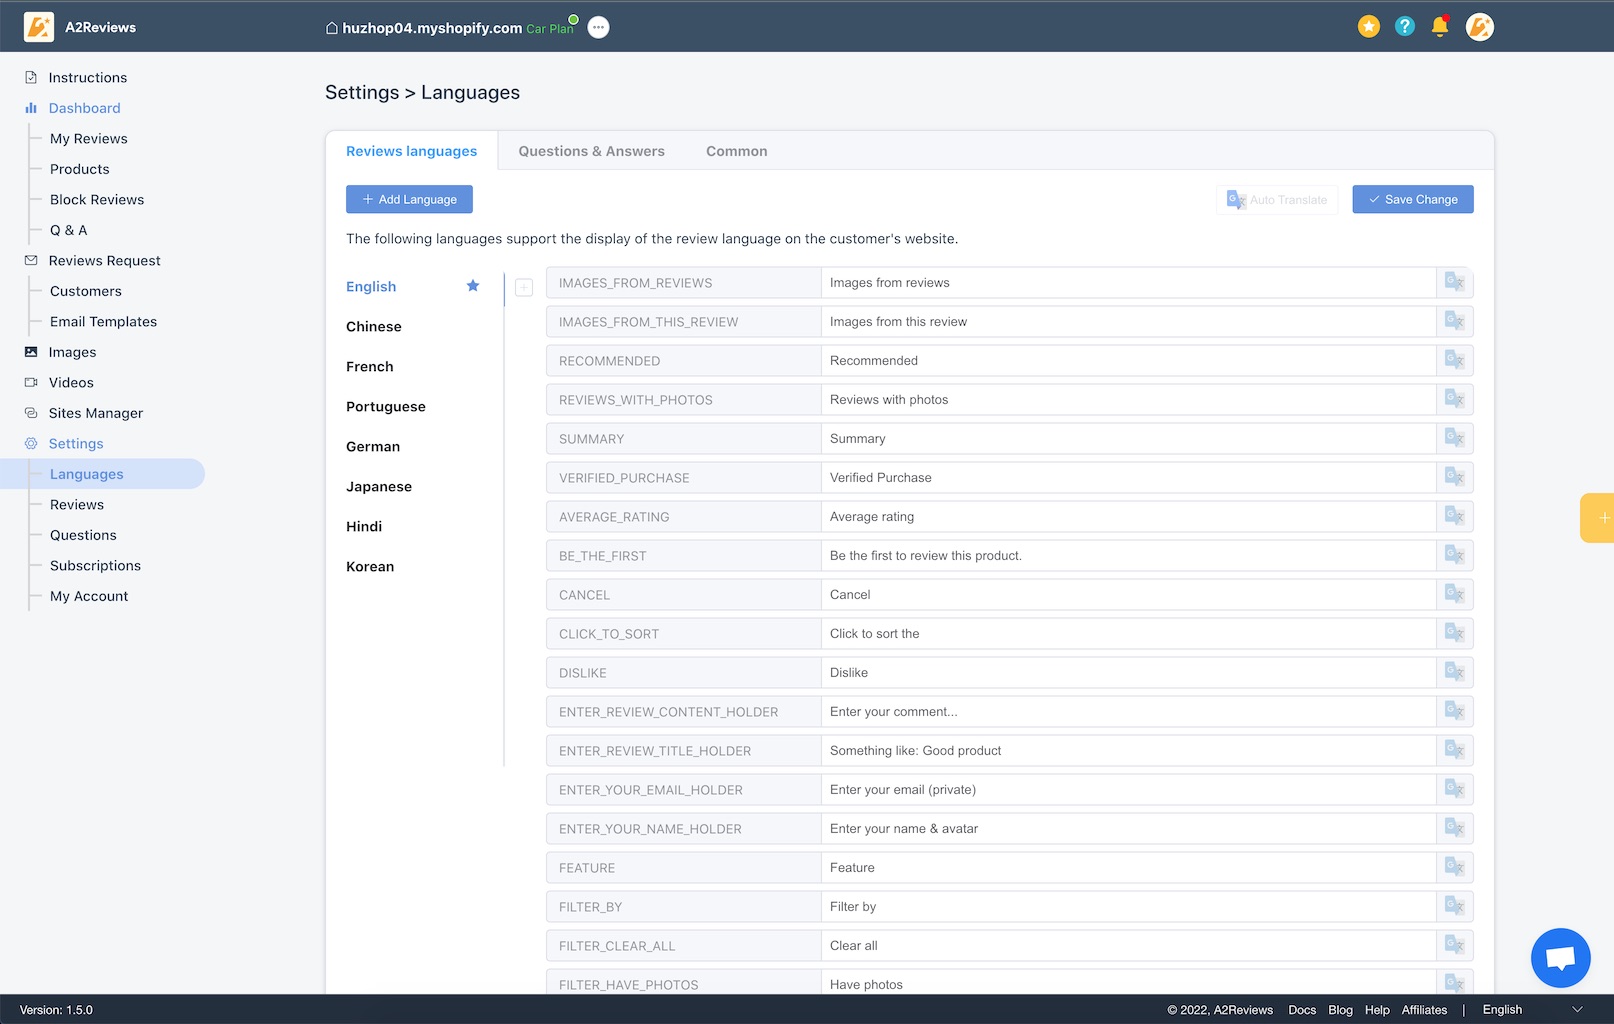Click the gold star icon in header
Screen dimensions: 1614x1024
[1369, 27]
